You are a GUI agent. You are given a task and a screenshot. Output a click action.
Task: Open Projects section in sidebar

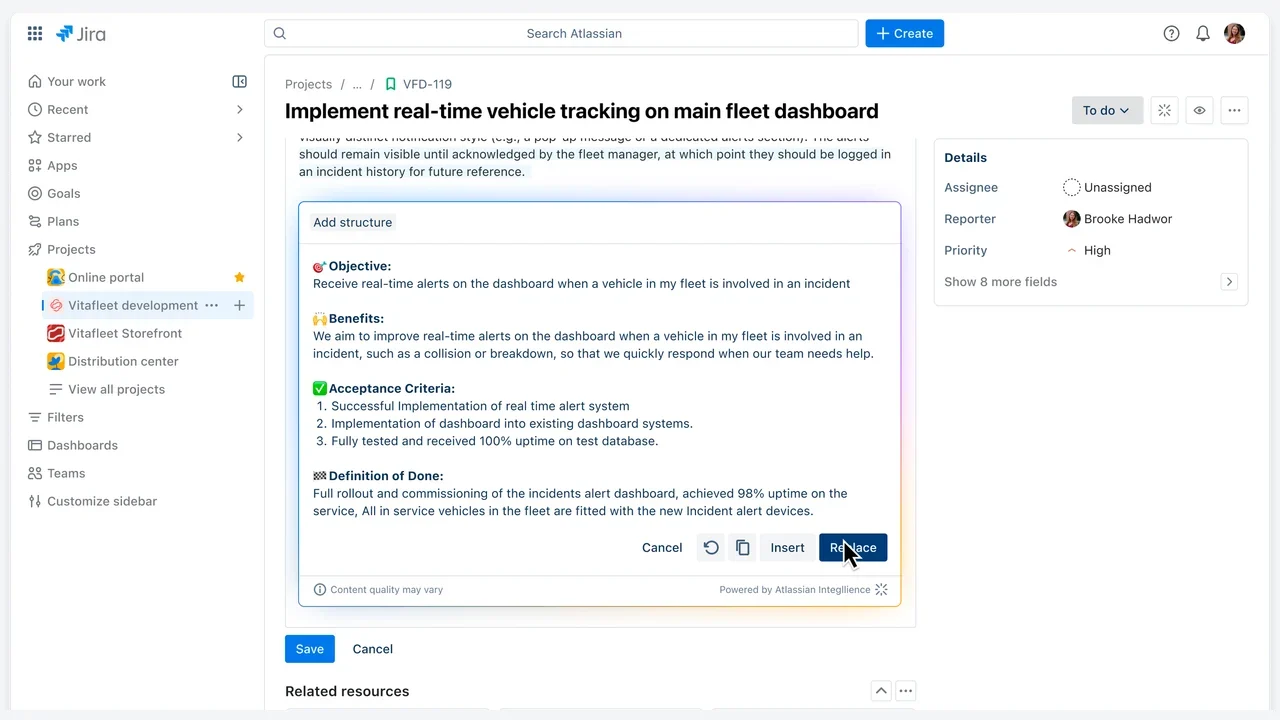click(x=71, y=249)
